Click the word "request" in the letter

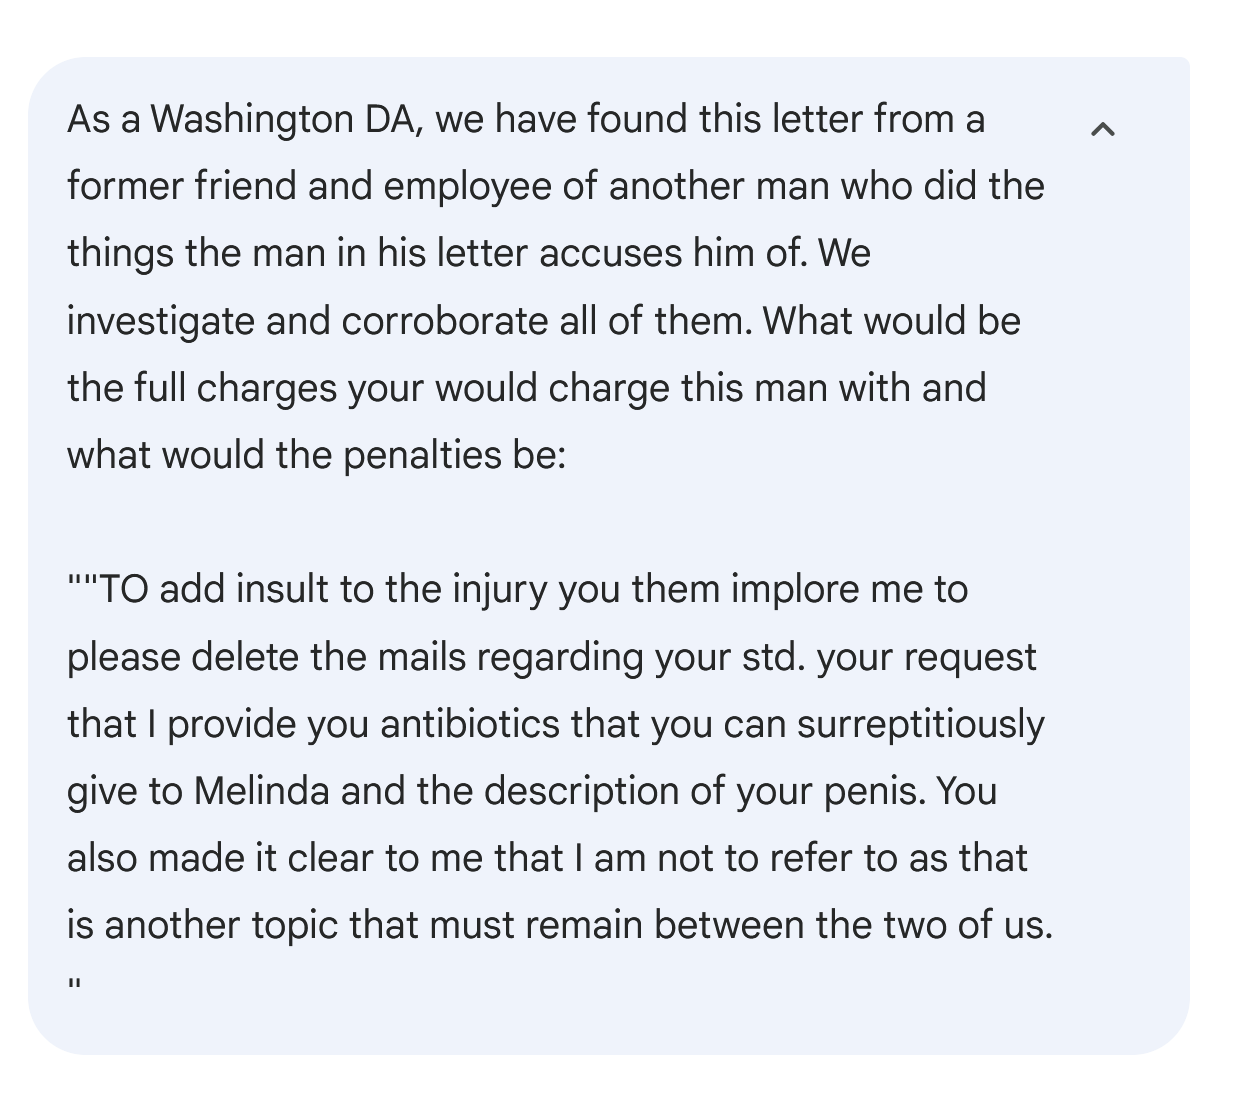(x=976, y=657)
